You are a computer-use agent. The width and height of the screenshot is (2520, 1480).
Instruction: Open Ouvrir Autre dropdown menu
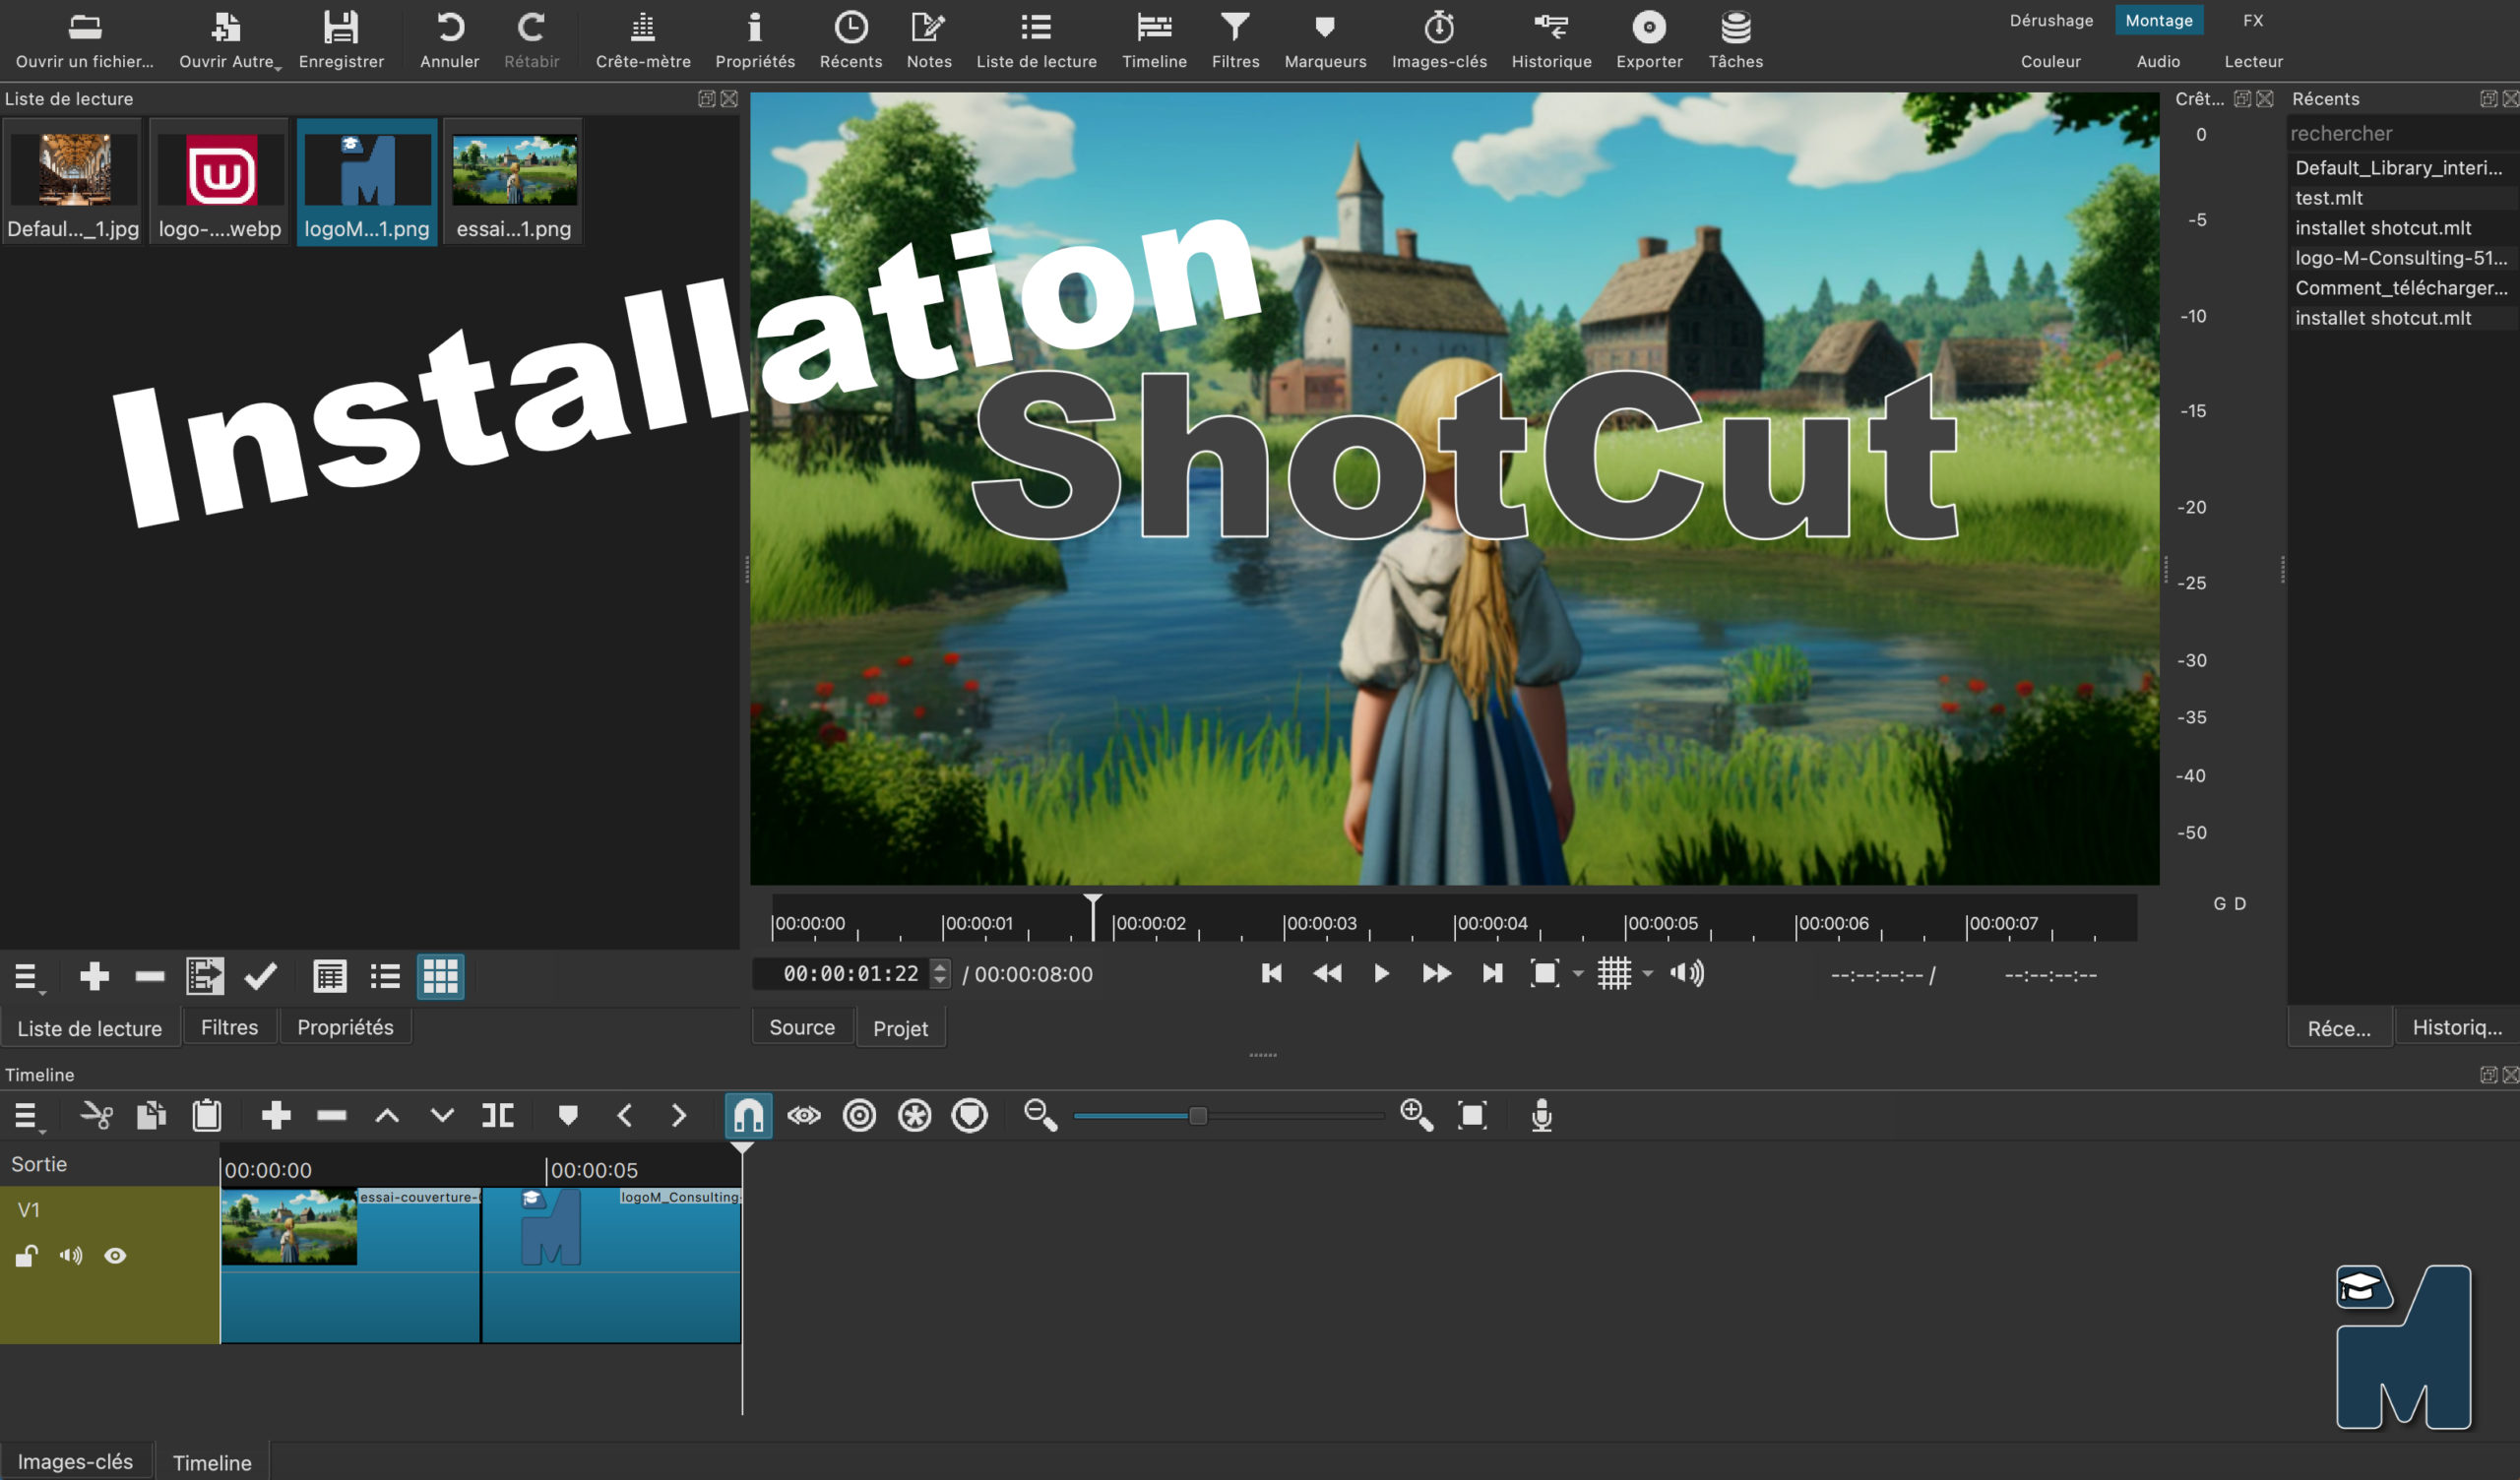pyautogui.click(x=230, y=40)
